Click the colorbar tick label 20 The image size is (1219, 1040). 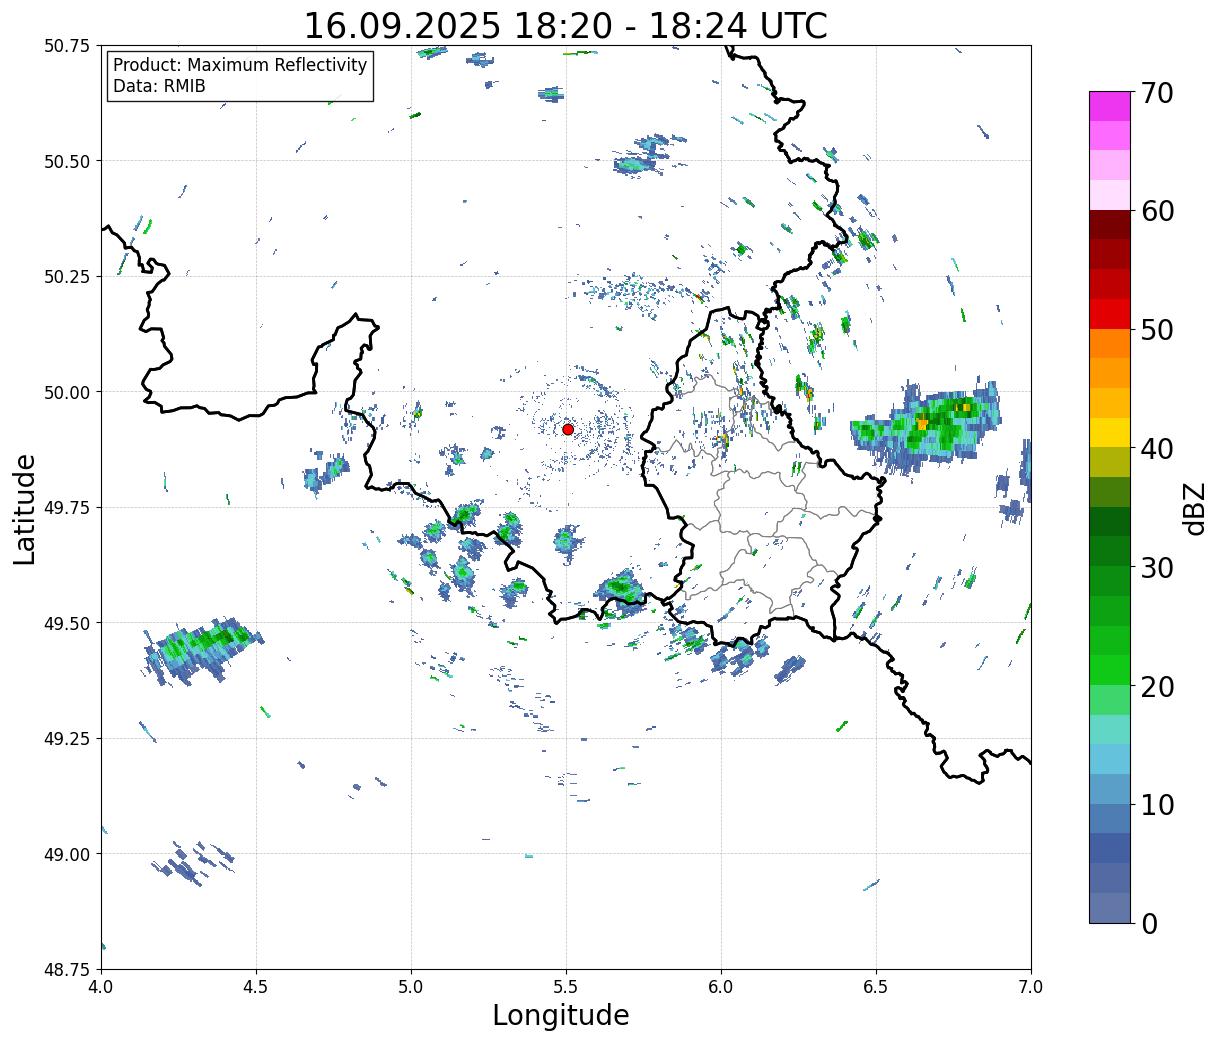point(1156,686)
